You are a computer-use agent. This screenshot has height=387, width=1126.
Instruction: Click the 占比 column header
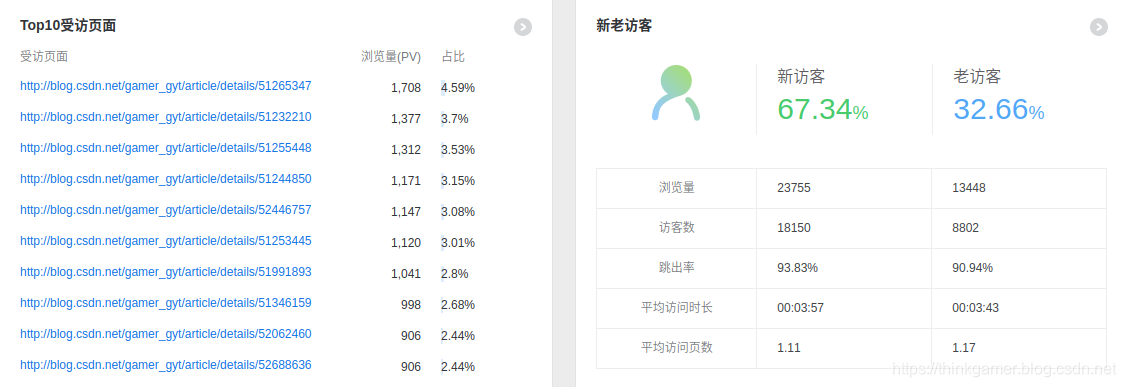pyautogui.click(x=453, y=57)
